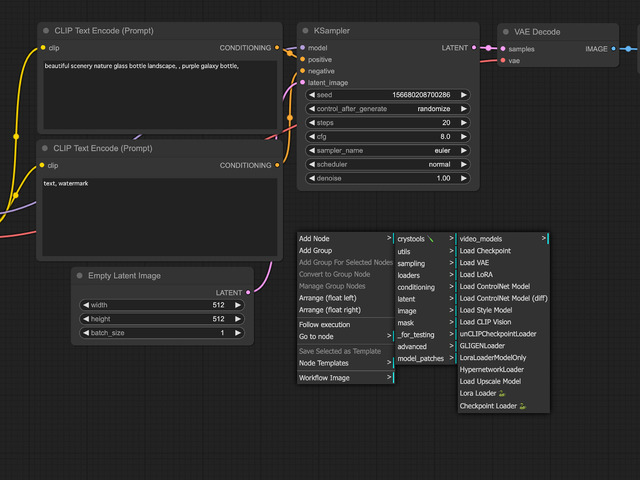Decrease denoise with the left arrow

pos(312,178)
